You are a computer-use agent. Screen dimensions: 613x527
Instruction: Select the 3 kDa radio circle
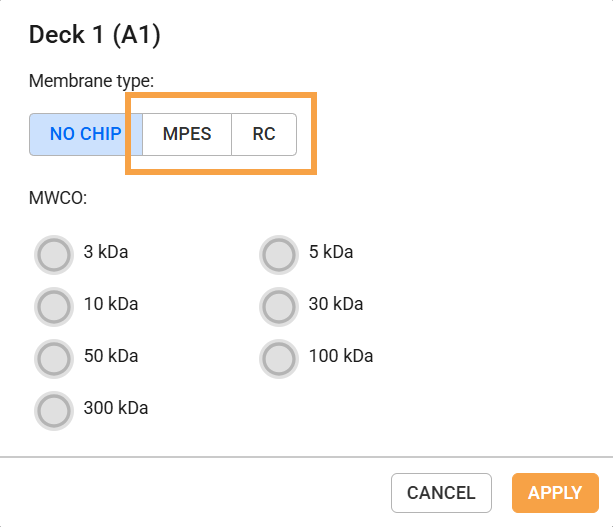(53, 255)
